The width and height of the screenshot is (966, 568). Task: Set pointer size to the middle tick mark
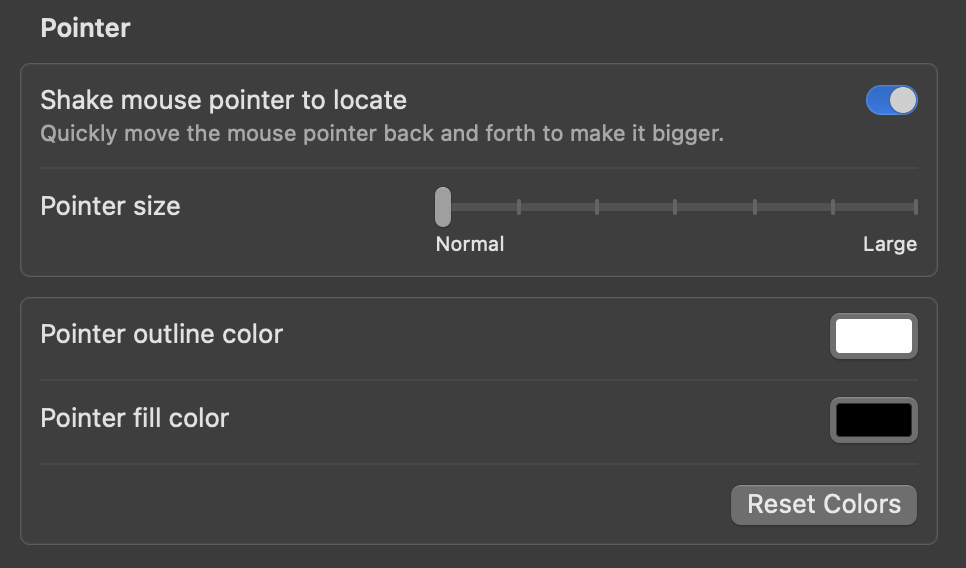(x=675, y=207)
